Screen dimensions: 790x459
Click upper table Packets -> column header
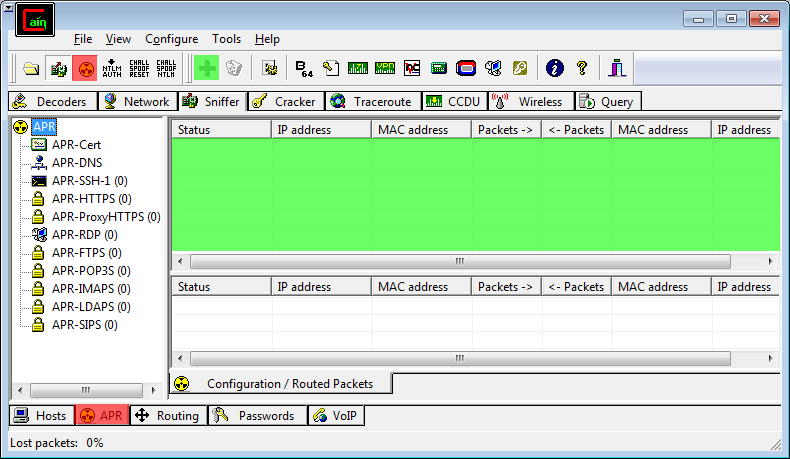point(506,129)
